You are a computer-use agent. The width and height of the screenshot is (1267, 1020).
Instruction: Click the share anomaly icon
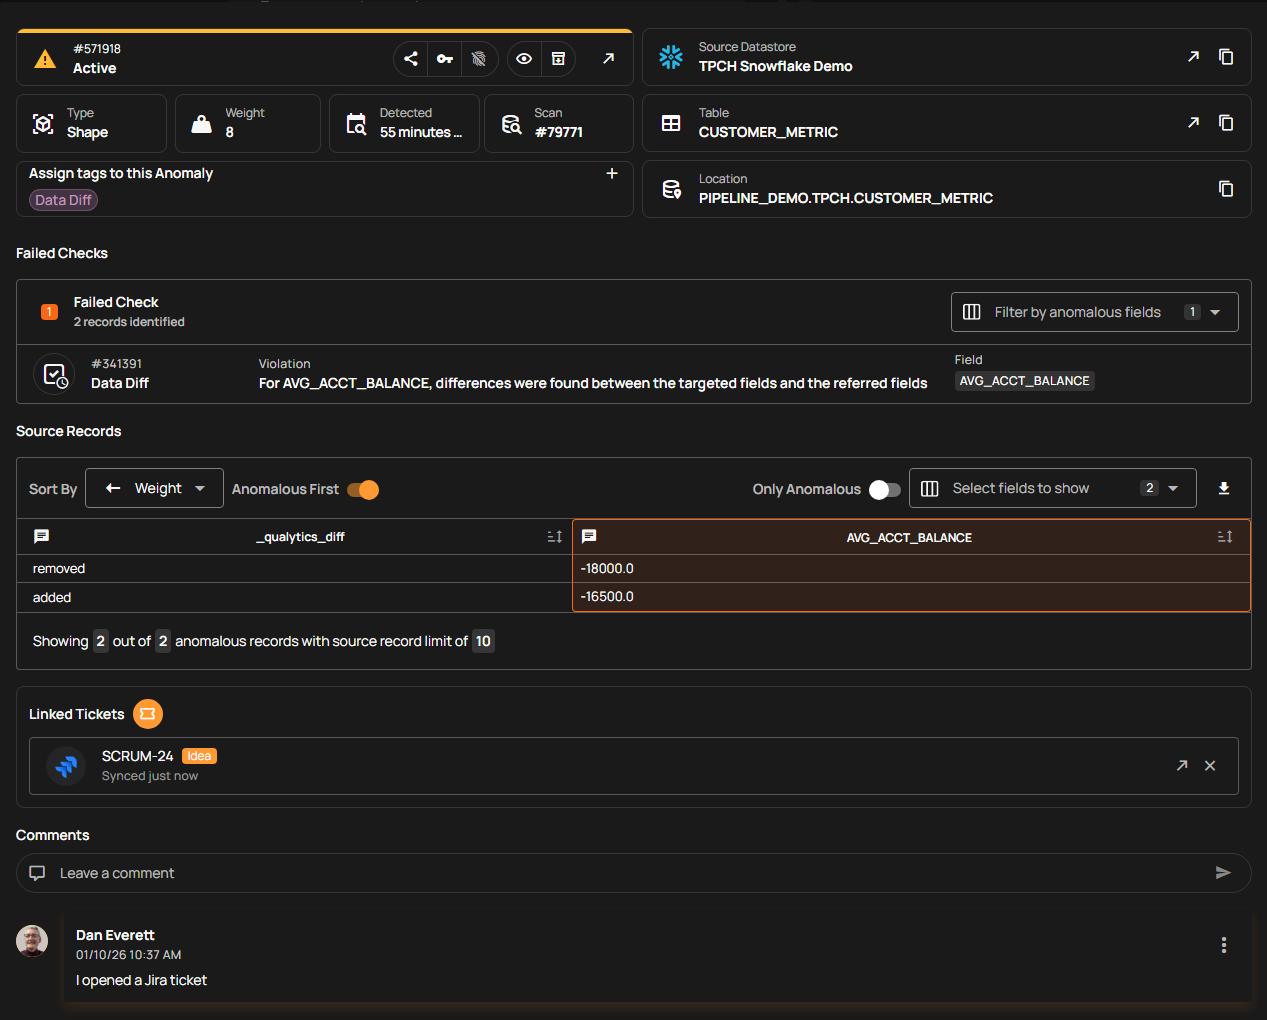click(410, 58)
